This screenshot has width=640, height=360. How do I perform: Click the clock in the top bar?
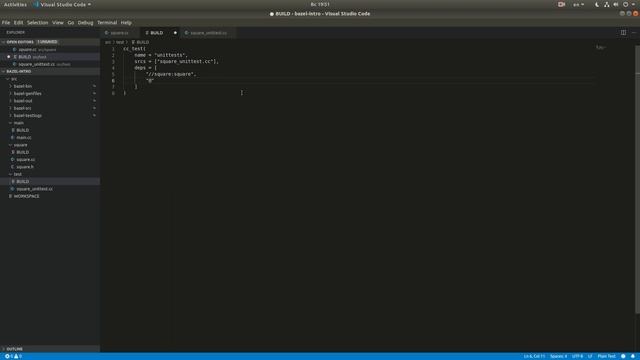[x=320, y=4]
